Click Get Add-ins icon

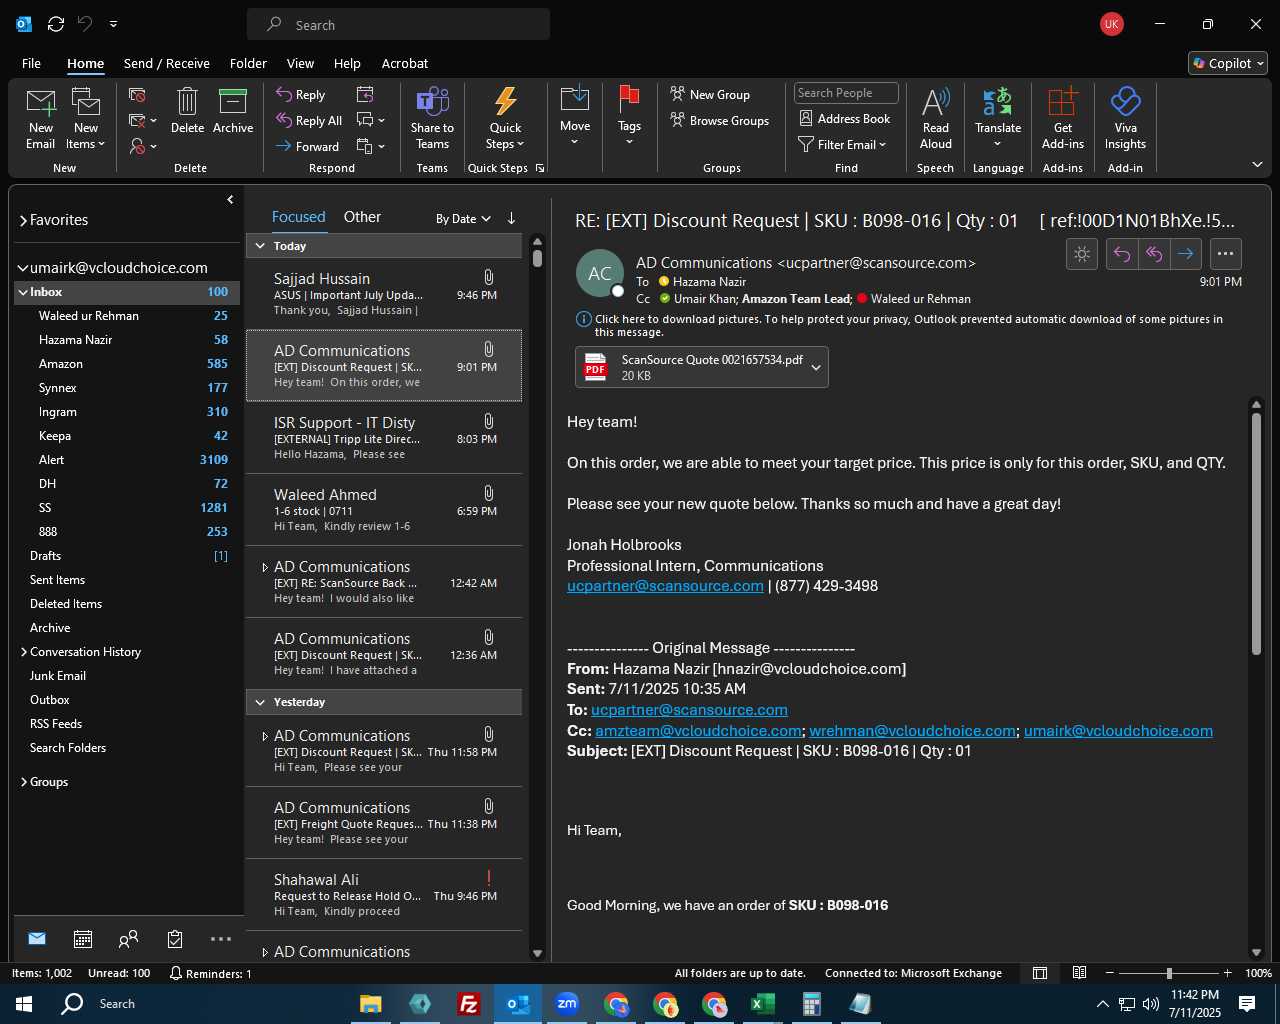click(1062, 102)
